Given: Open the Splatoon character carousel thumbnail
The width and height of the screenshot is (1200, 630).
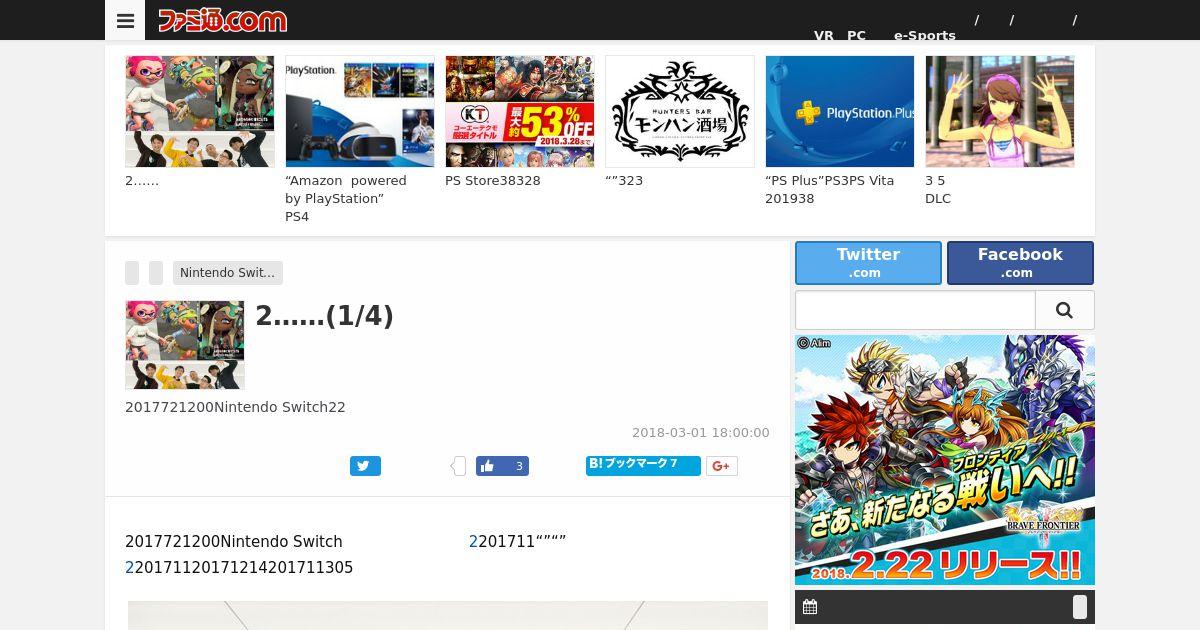Looking at the screenshot, I should [200, 111].
